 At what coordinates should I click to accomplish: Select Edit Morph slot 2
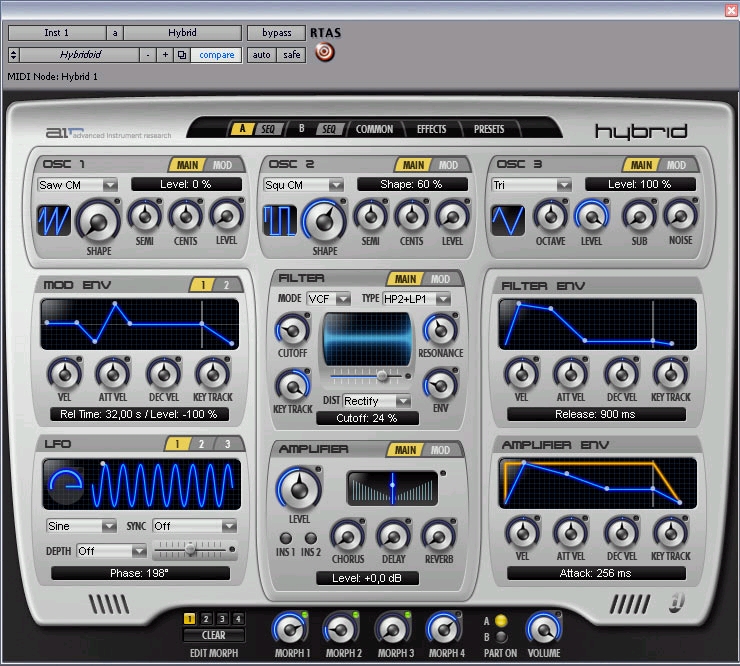coord(206,618)
